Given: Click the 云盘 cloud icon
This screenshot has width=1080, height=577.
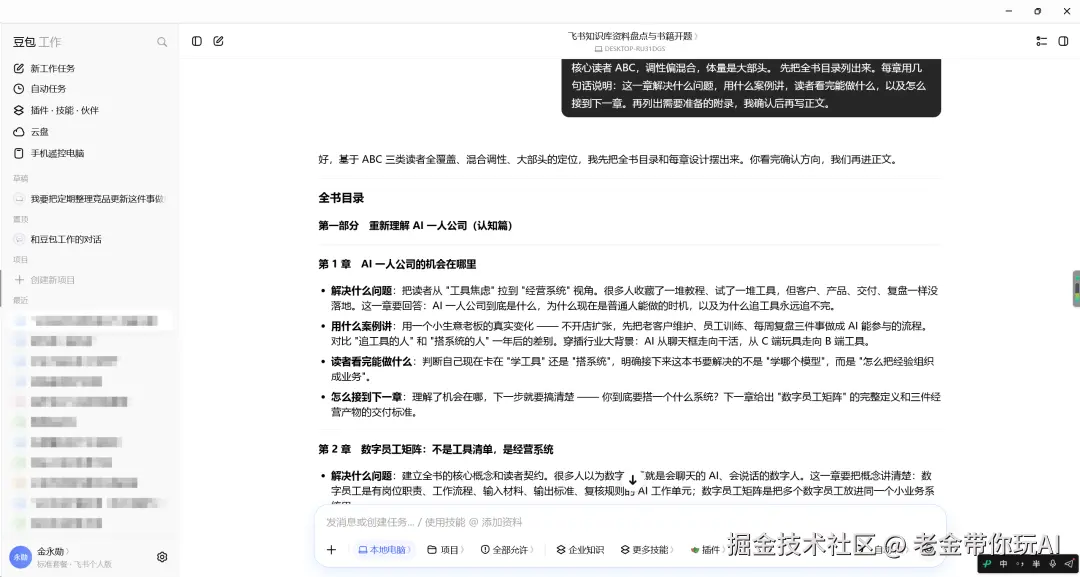Looking at the screenshot, I should (x=19, y=132).
